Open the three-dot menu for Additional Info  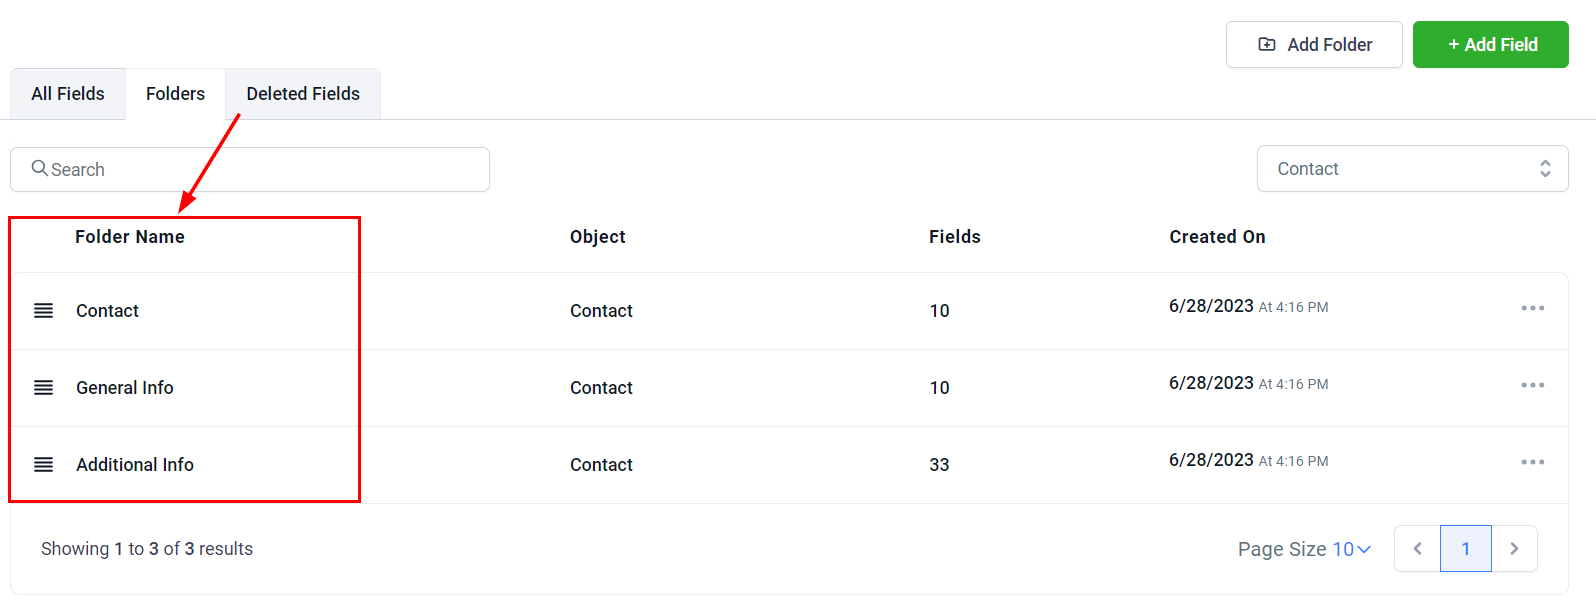click(1532, 462)
